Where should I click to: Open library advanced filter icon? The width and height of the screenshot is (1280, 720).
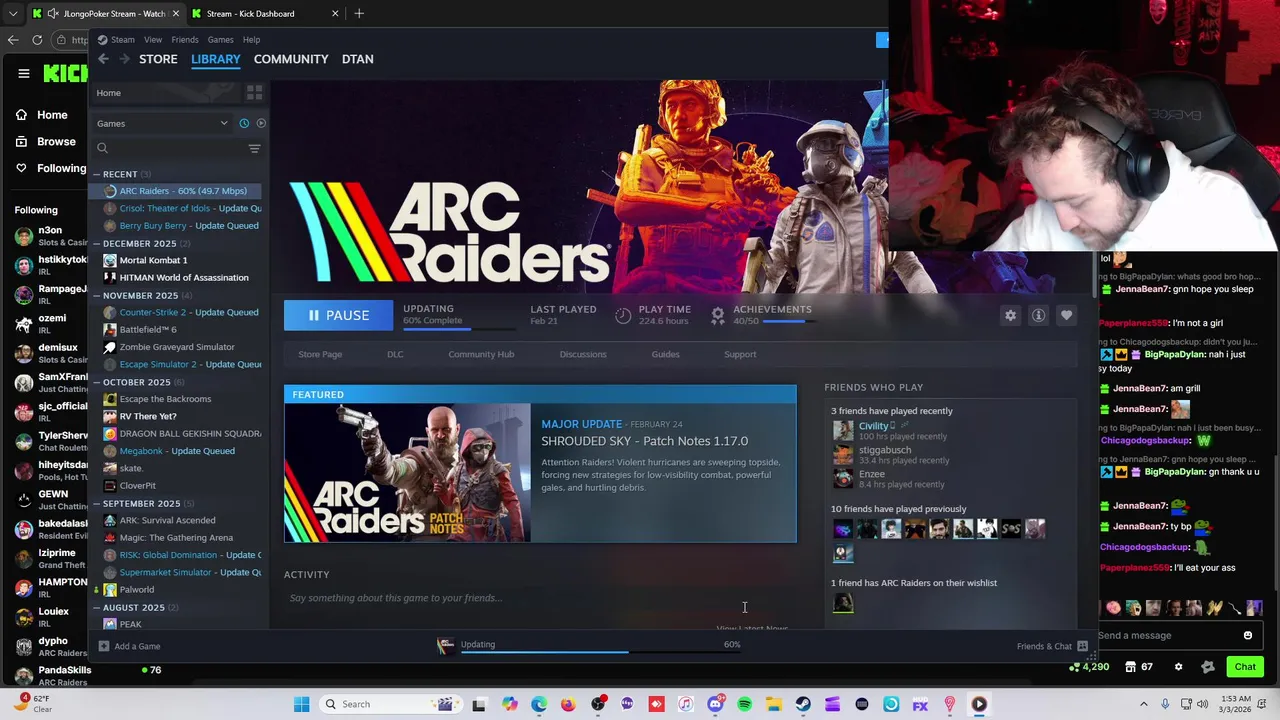pos(254,148)
